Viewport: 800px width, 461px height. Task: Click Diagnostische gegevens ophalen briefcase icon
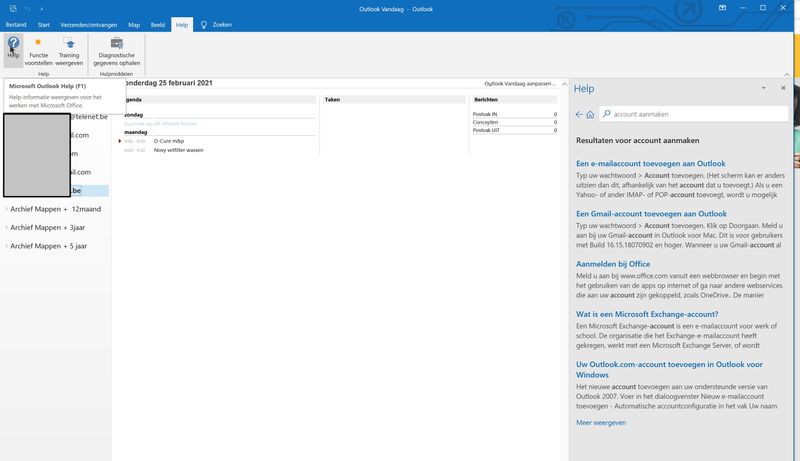point(117,44)
